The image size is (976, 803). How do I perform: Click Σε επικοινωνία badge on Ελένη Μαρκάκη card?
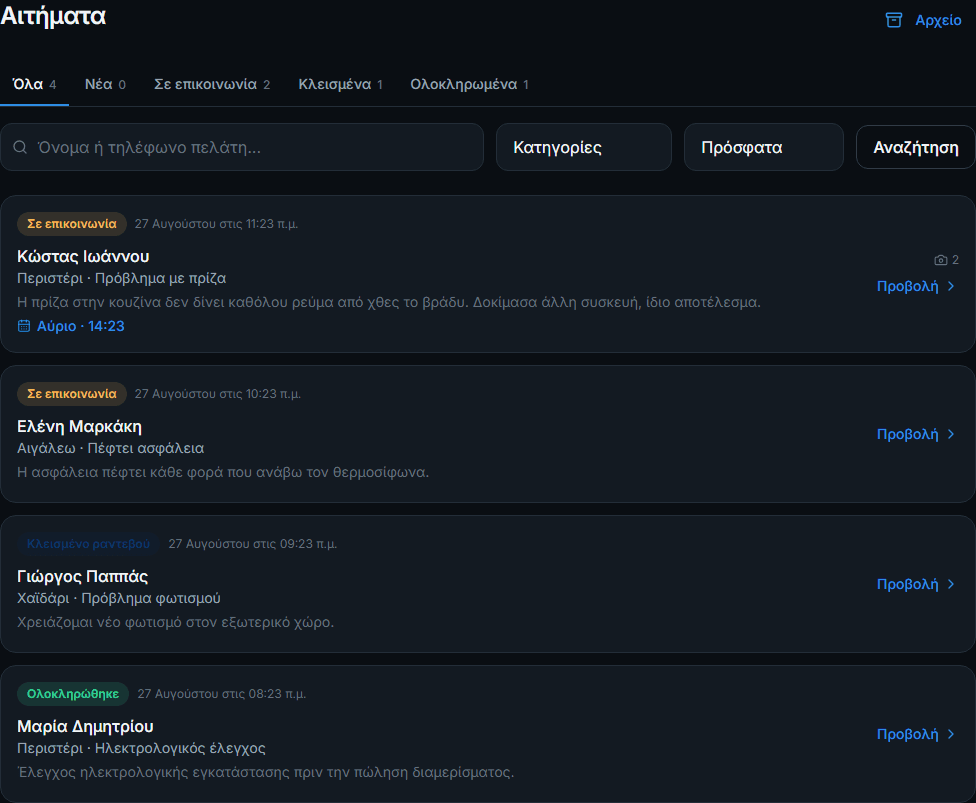pyautogui.click(x=72, y=393)
